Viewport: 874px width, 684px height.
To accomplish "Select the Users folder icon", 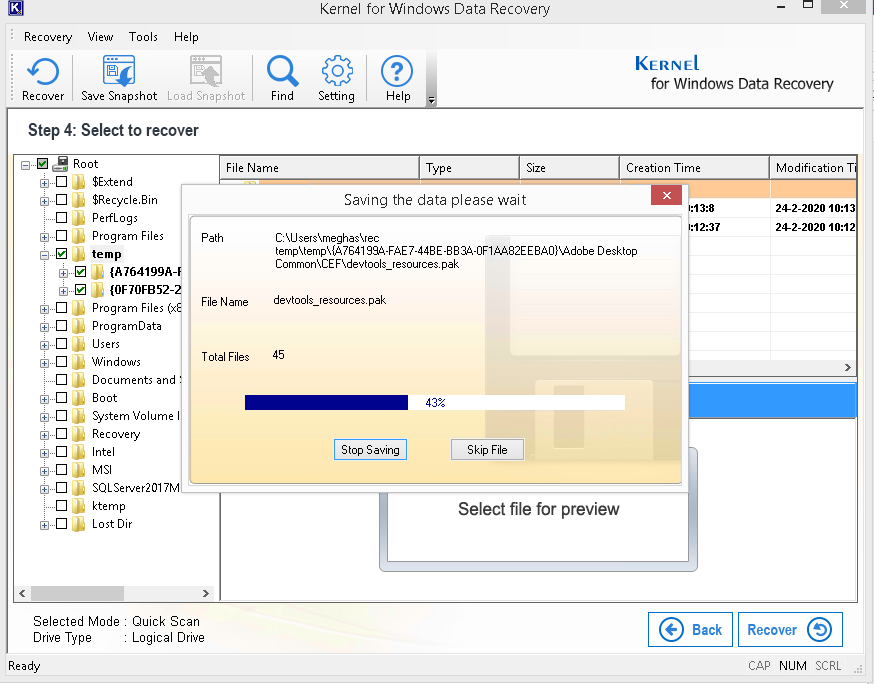I will coord(79,343).
